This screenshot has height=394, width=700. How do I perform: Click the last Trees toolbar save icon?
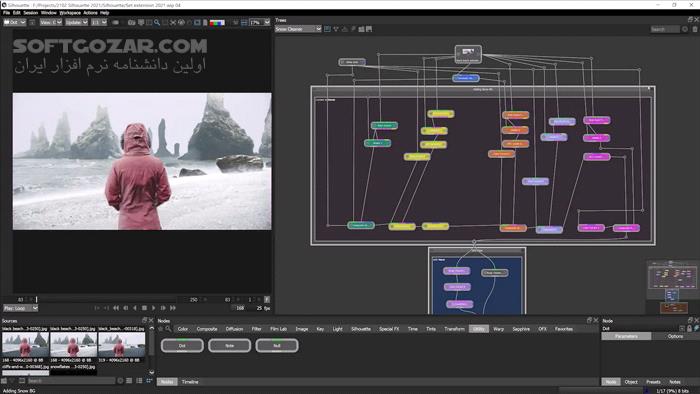pyautogui.click(x=369, y=29)
